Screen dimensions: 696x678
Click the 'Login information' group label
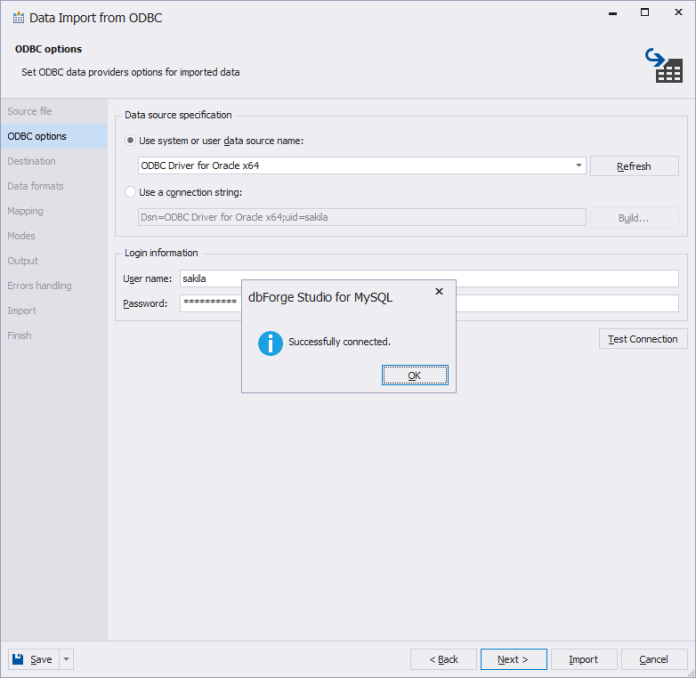coord(161,253)
